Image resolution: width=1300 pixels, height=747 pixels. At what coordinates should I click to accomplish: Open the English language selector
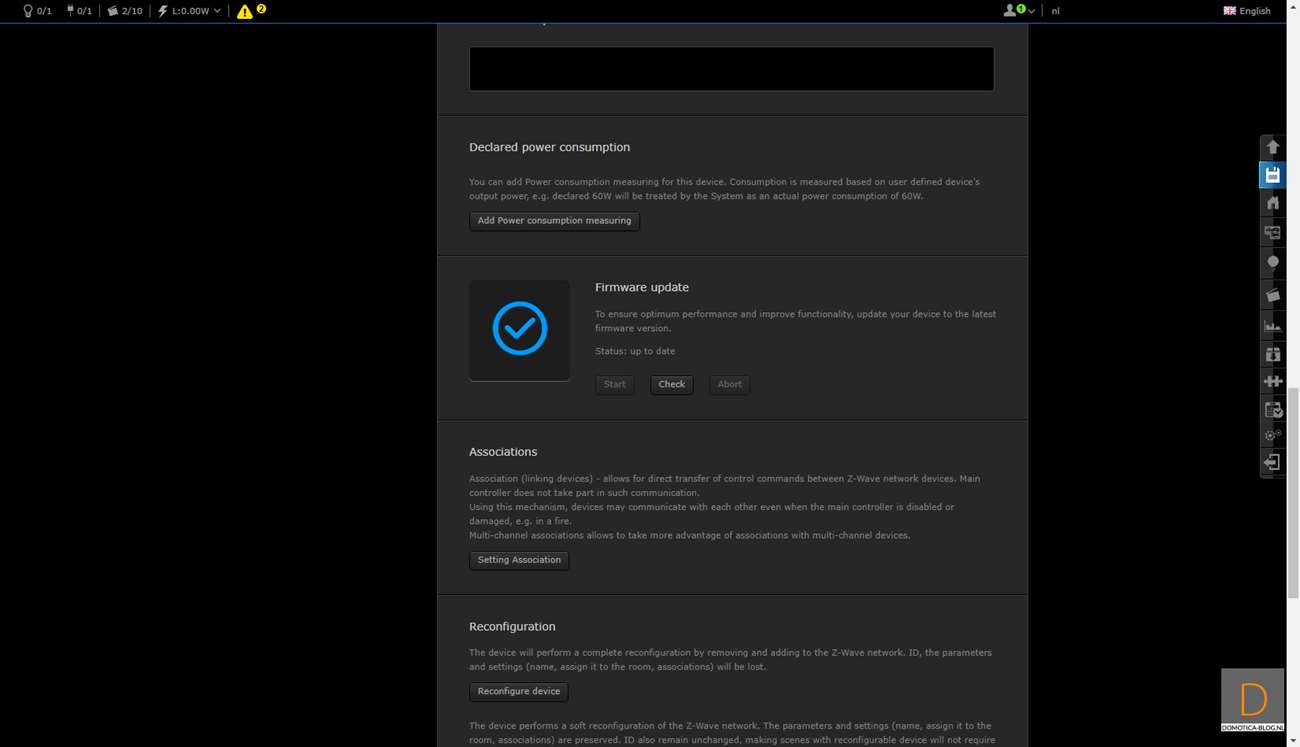point(1246,11)
